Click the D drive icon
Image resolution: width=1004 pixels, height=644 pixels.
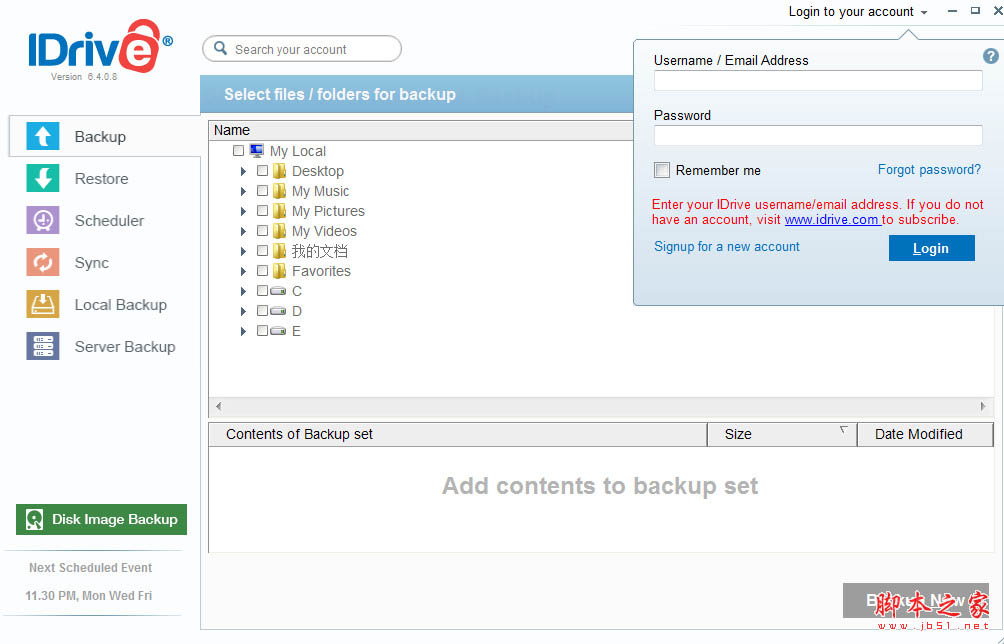click(278, 310)
